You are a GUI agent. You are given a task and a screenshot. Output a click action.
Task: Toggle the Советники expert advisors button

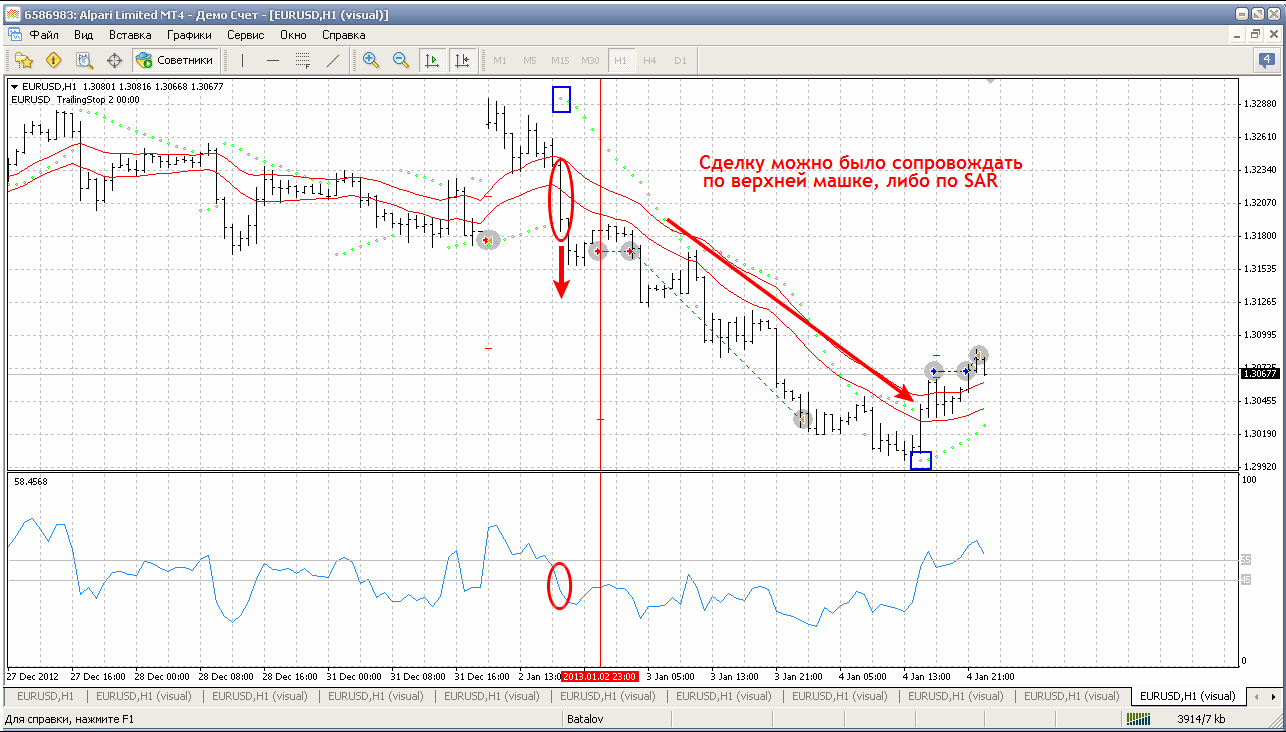[176, 60]
